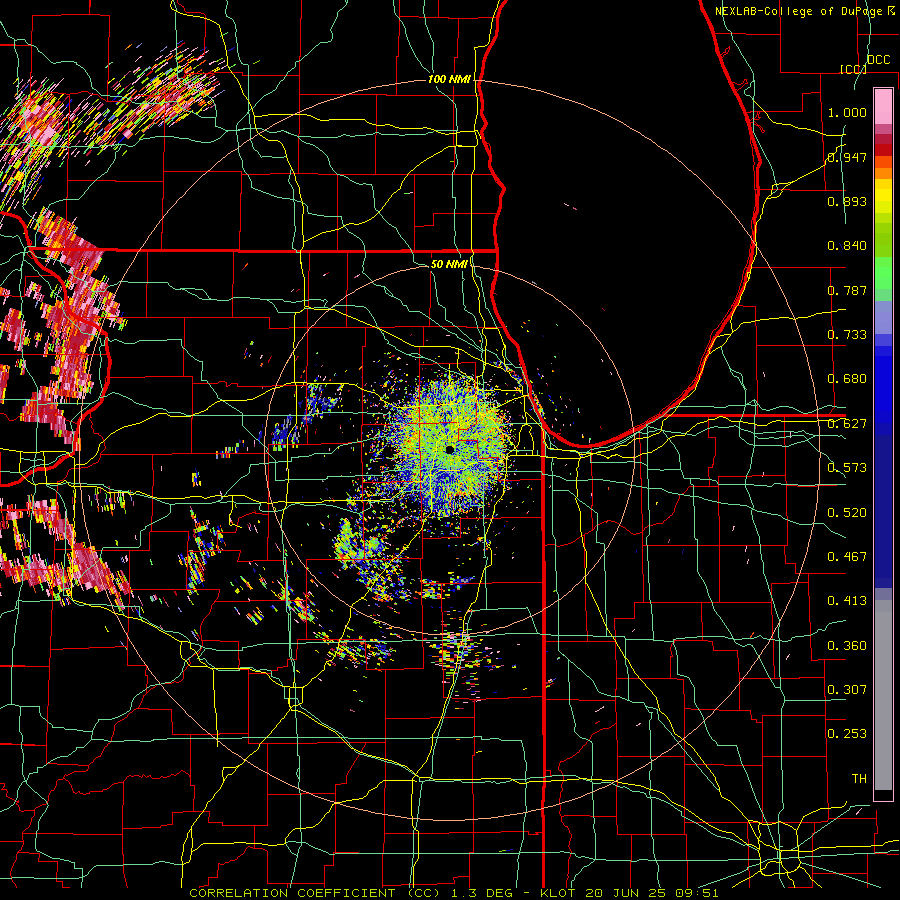Click the [CC] label above the color bar
Screen dimensions: 900x900
click(x=854, y=69)
